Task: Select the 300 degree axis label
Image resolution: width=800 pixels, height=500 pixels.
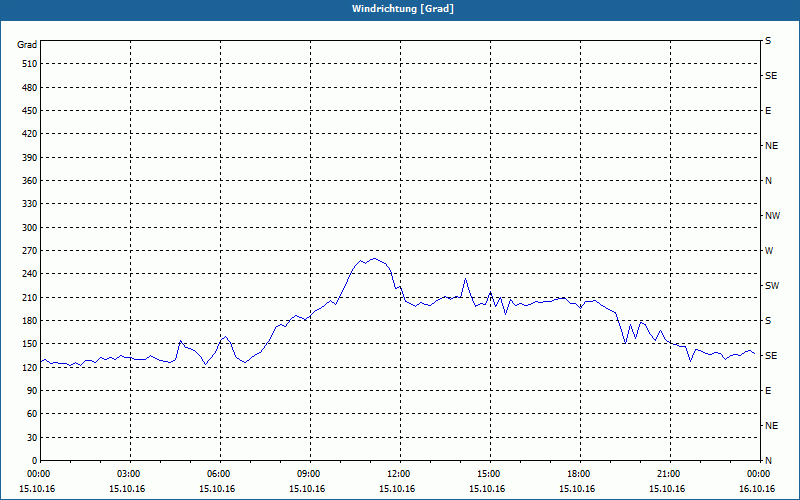Action: point(29,228)
